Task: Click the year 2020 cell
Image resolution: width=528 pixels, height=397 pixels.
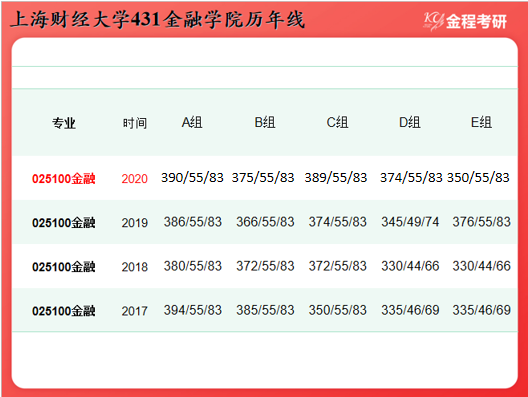Action: click(x=134, y=178)
